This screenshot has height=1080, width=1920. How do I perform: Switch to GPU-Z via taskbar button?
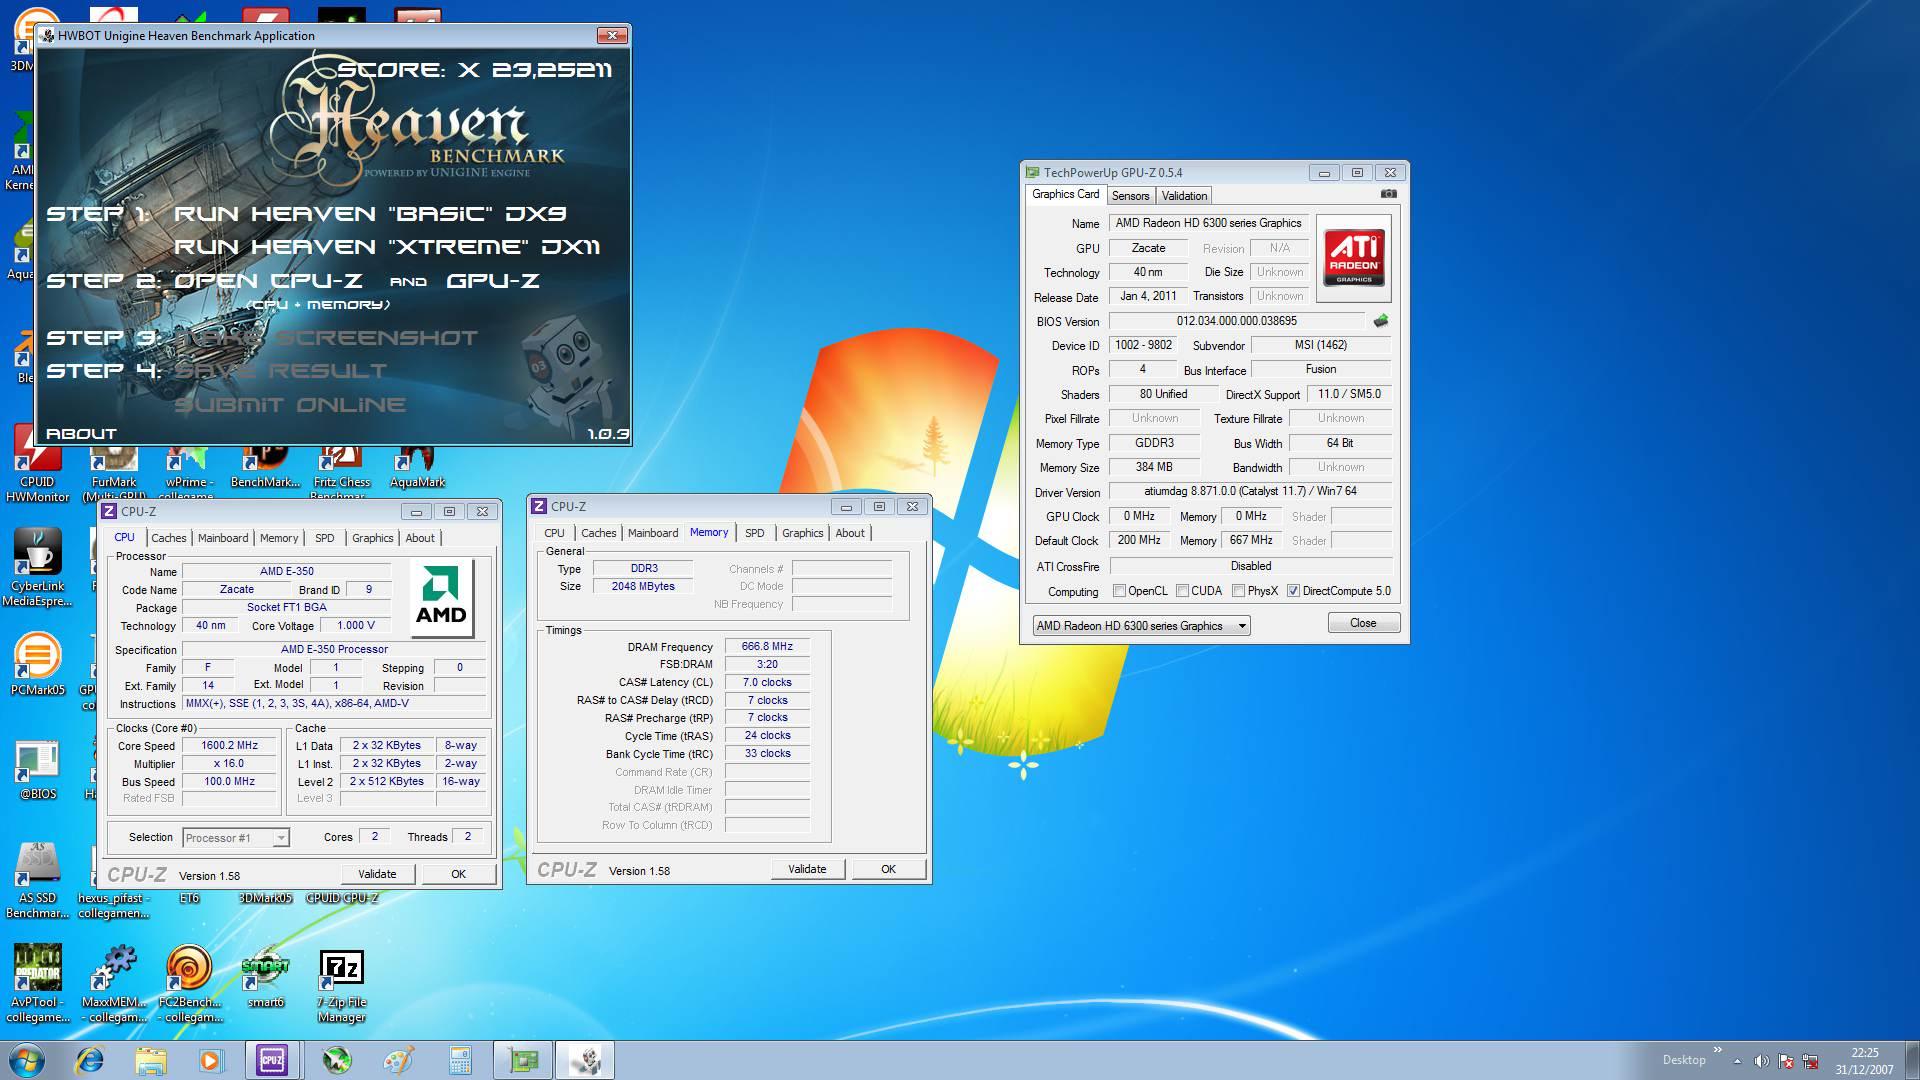pyautogui.click(x=522, y=1060)
